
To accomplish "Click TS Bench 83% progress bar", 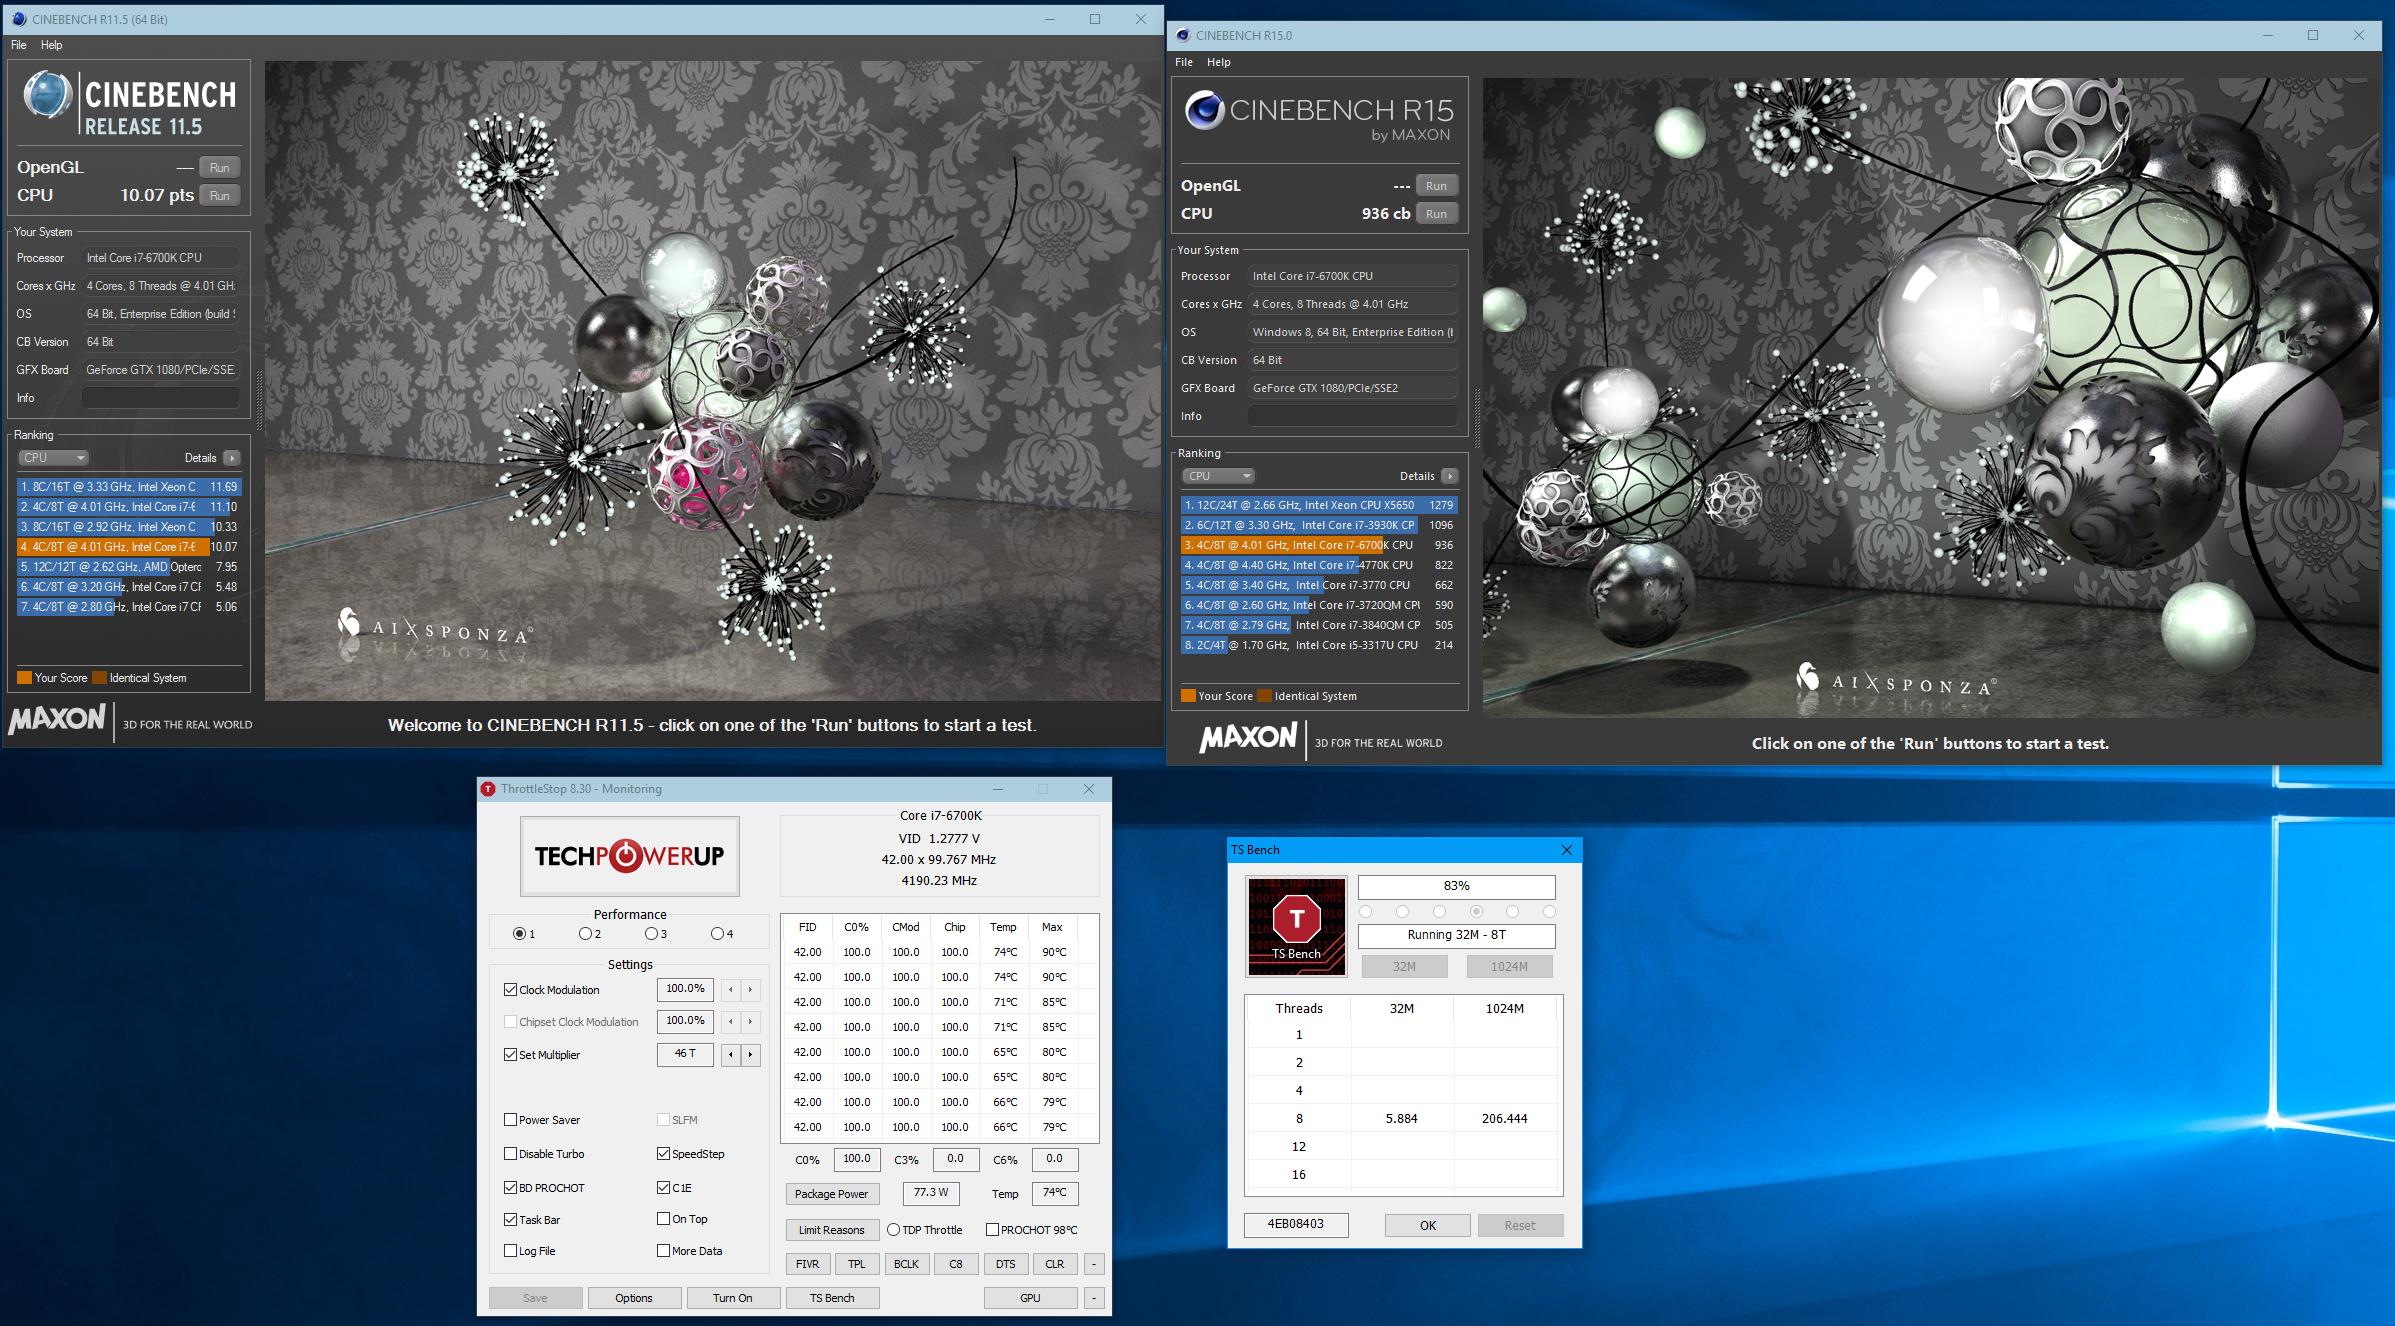I will click(1457, 886).
